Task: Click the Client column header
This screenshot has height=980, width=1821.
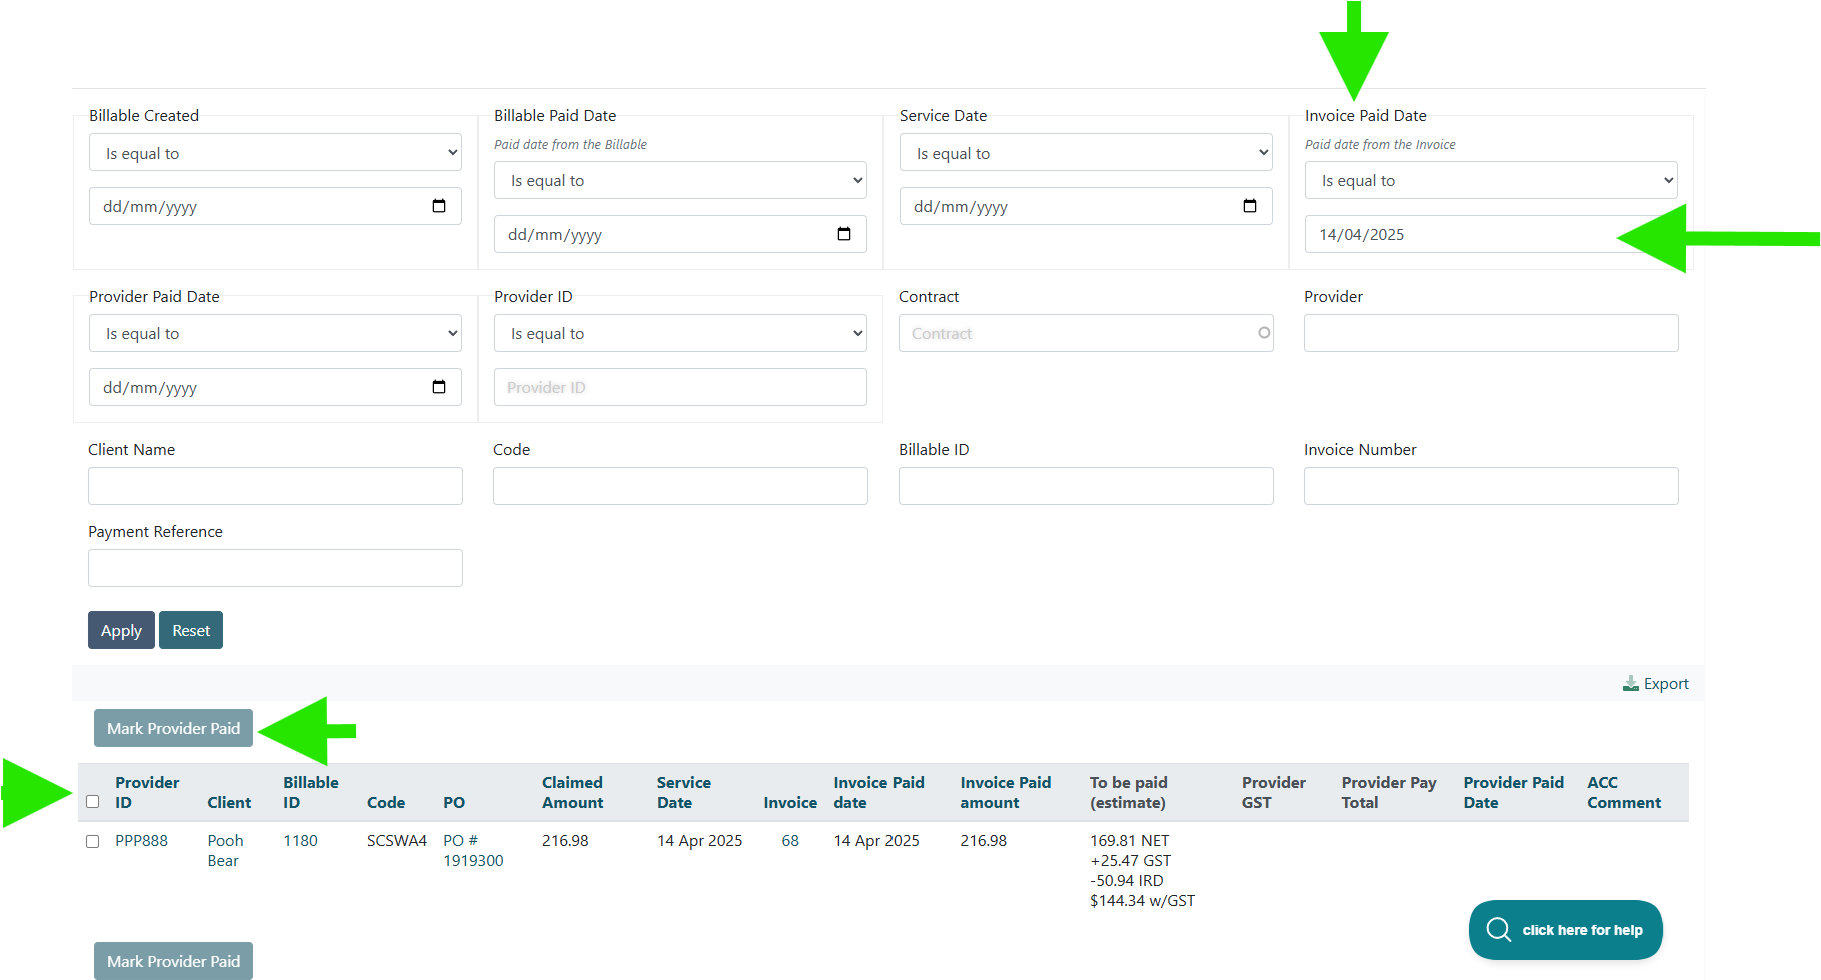Action: [x=229, y=802]
